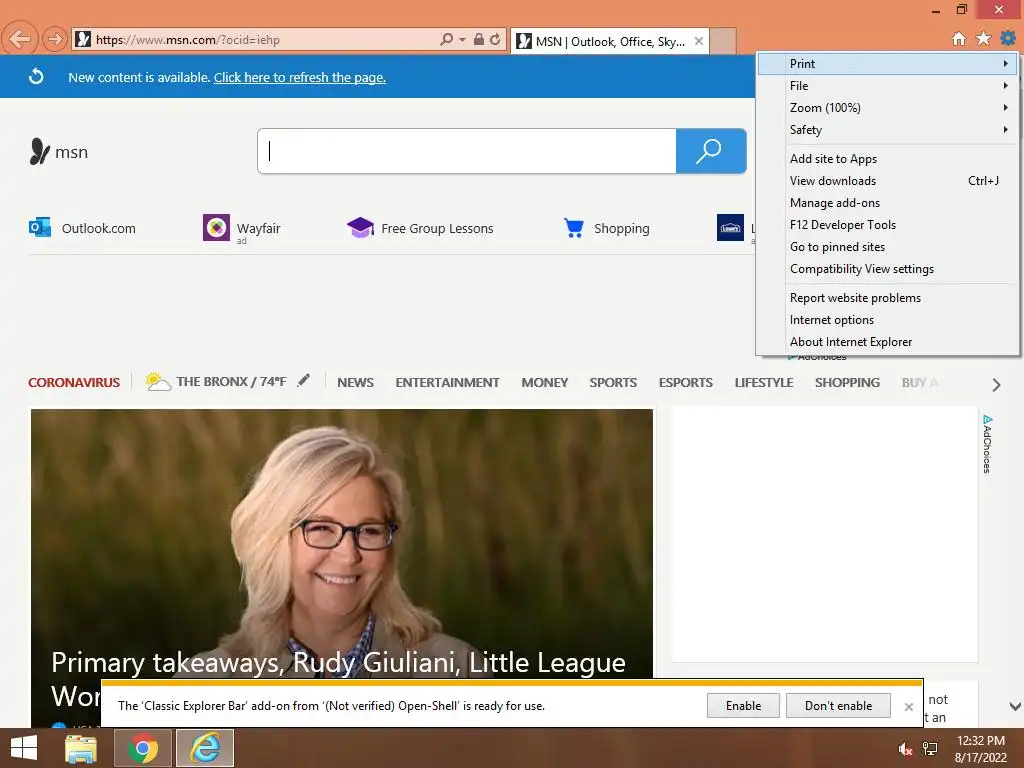Go to the ENTERTAINMENT category
Viewport: 1024px width, 768px height.
click(447, 382)
